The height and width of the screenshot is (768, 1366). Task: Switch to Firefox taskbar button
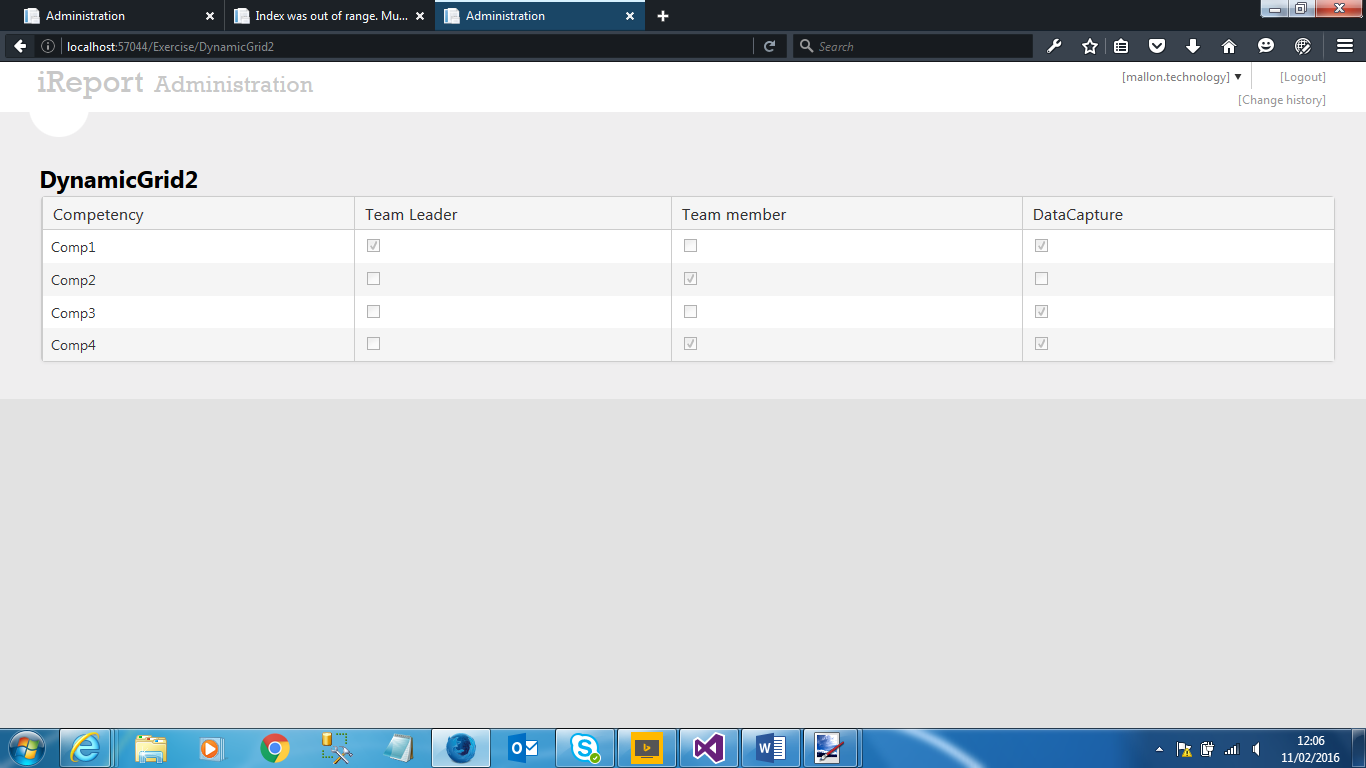(461, 748)
